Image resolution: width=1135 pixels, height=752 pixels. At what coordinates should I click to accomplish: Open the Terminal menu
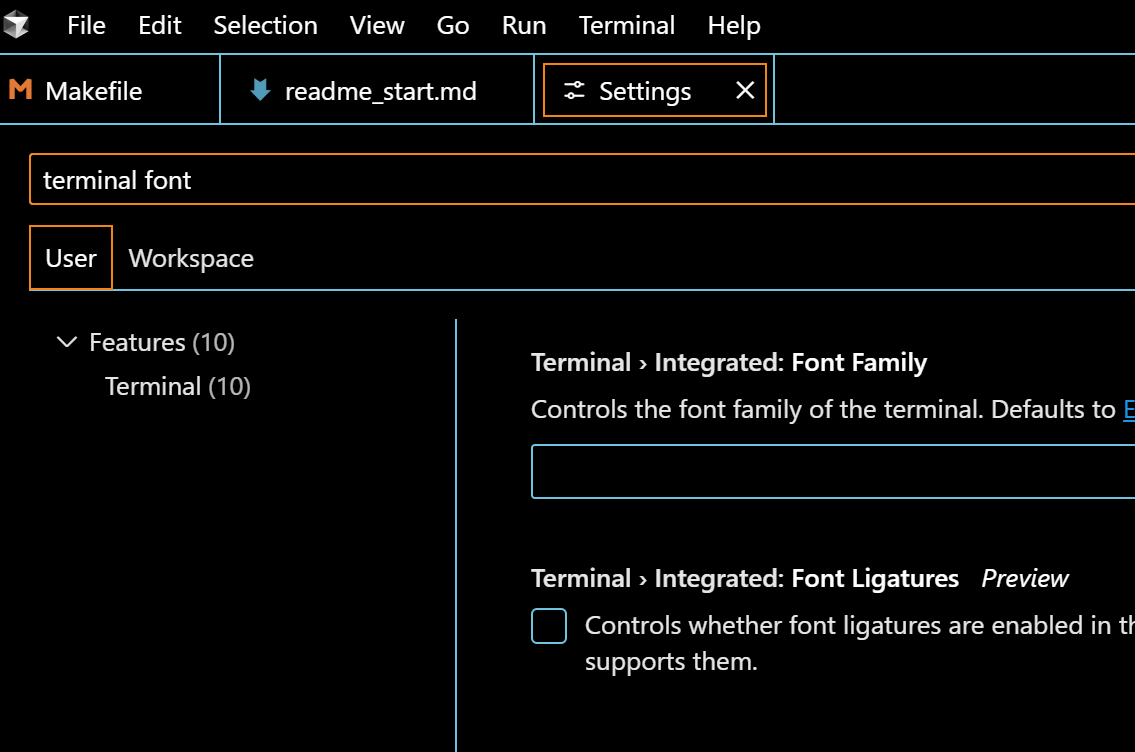click(627, 25)
